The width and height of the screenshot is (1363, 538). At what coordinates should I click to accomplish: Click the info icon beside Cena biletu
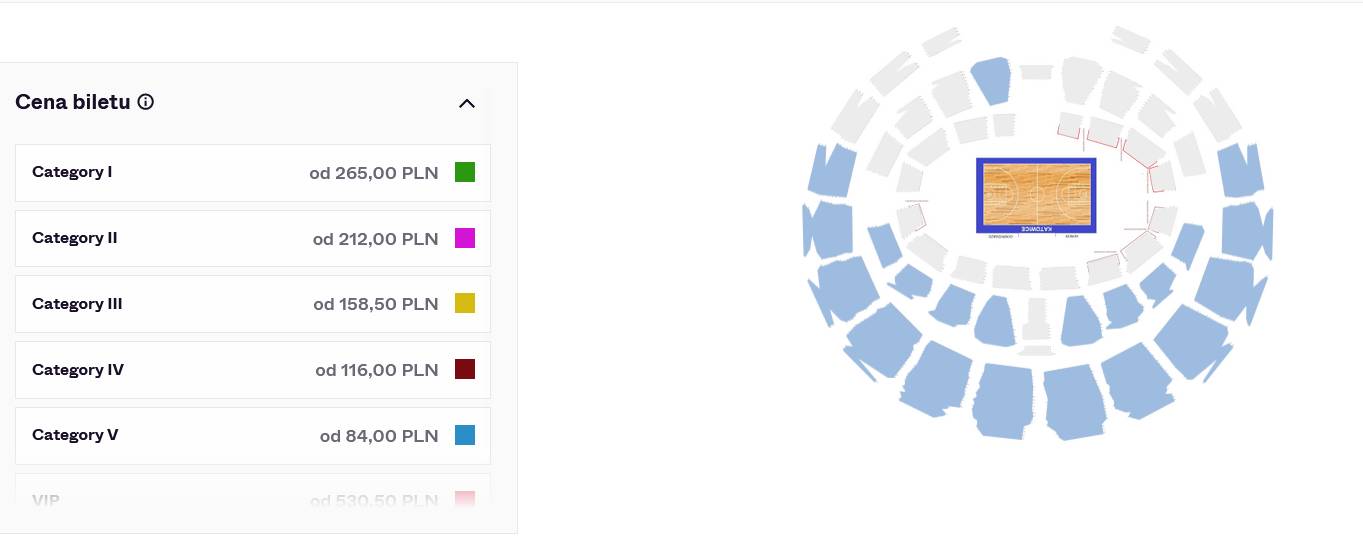[146, 102]
